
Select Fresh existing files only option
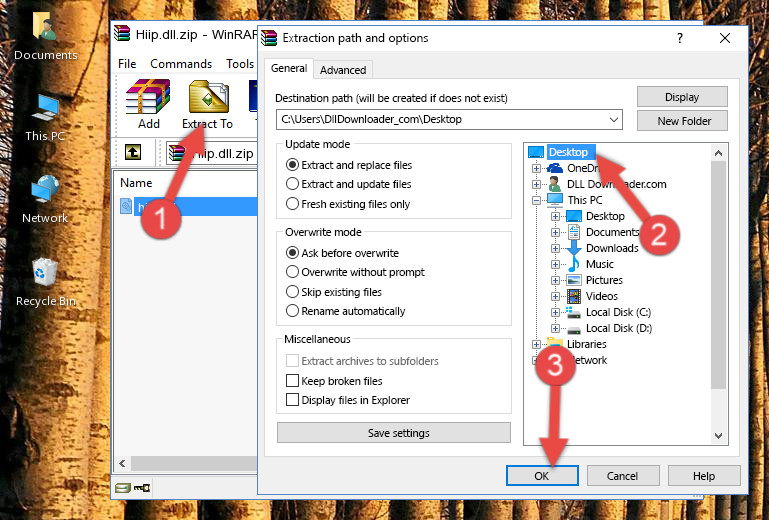coord(292,204)
